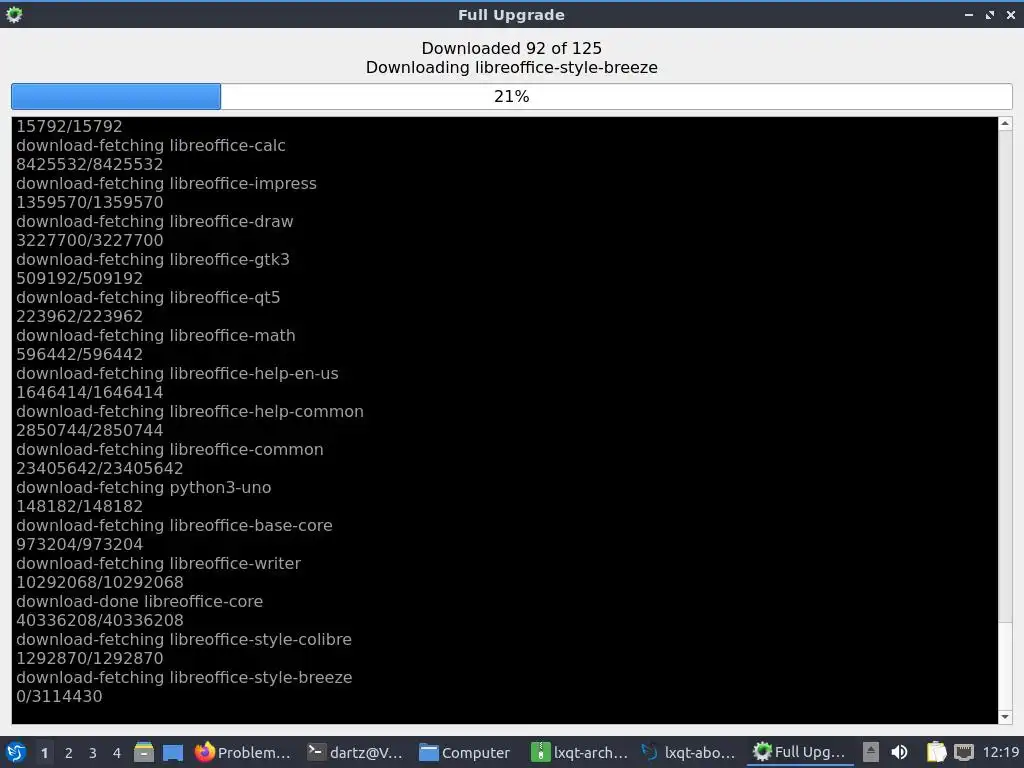The image size is (1024, 768).
Task: Select the Full Upgrade taskbar entry
Action: point(800,752)
